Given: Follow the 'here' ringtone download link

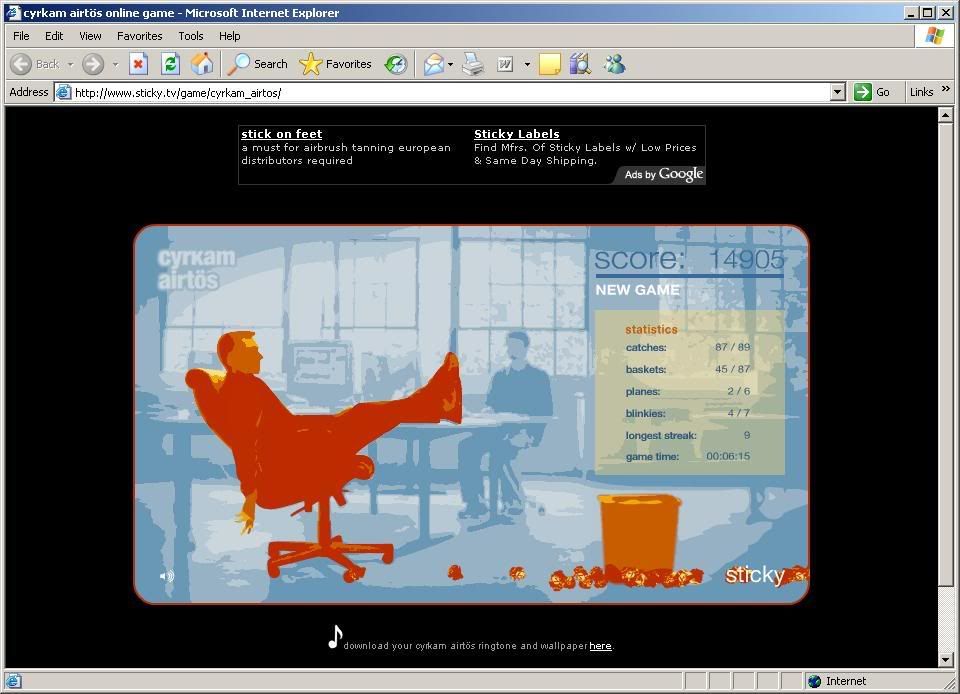Looking at the screenshot, I should pyautogui.click(x=600, y=646).
